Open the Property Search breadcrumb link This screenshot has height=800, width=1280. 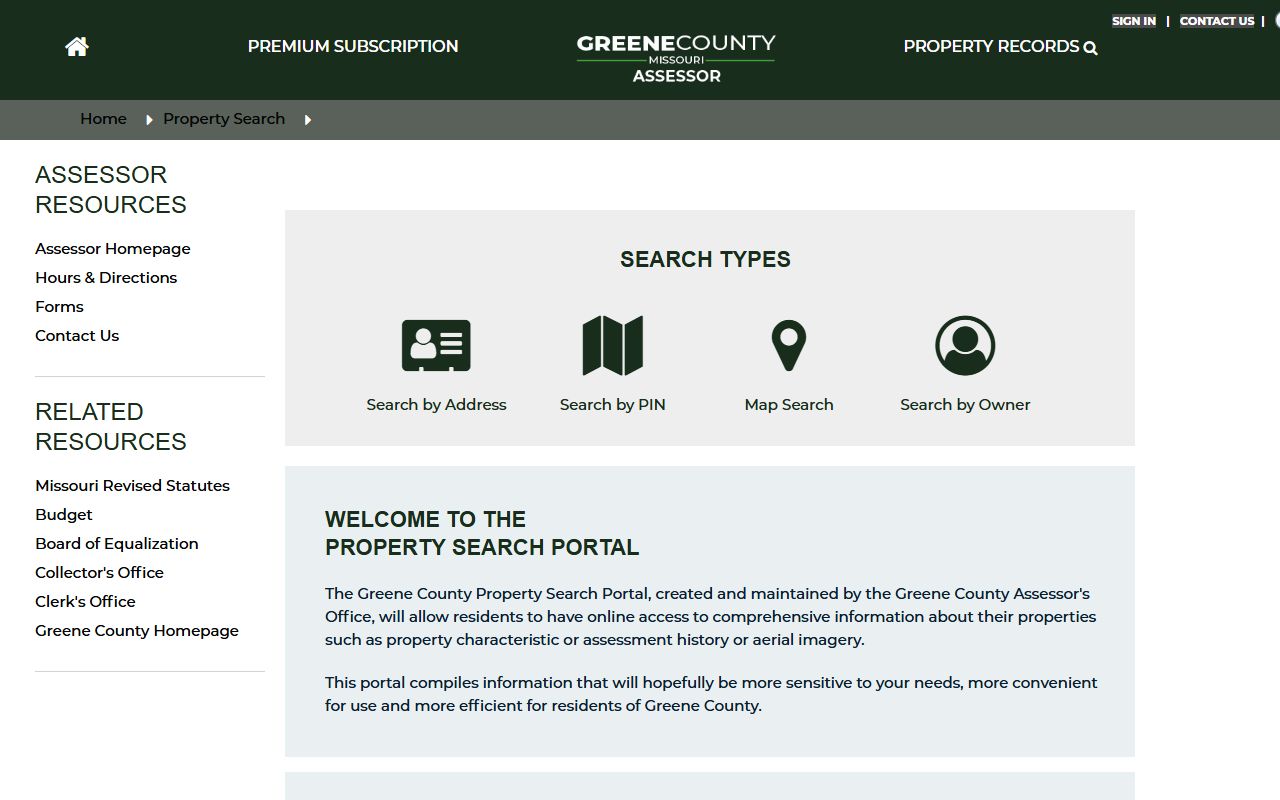click(224, 119)
